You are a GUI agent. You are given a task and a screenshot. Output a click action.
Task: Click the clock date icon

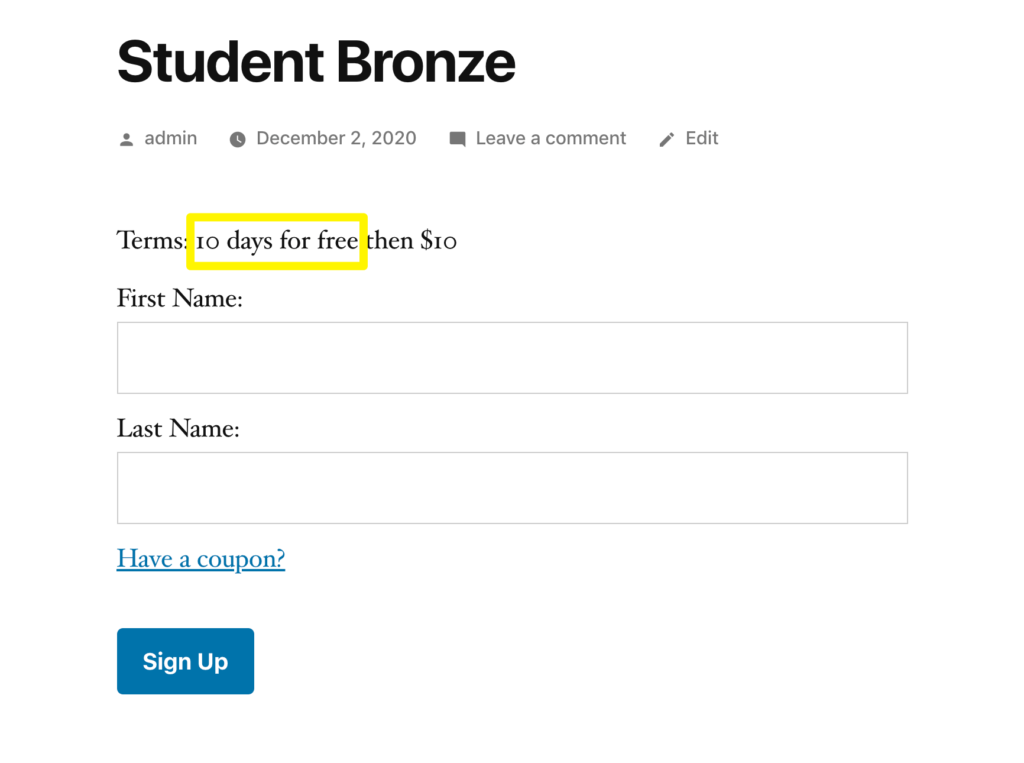(x=238, y=139)
